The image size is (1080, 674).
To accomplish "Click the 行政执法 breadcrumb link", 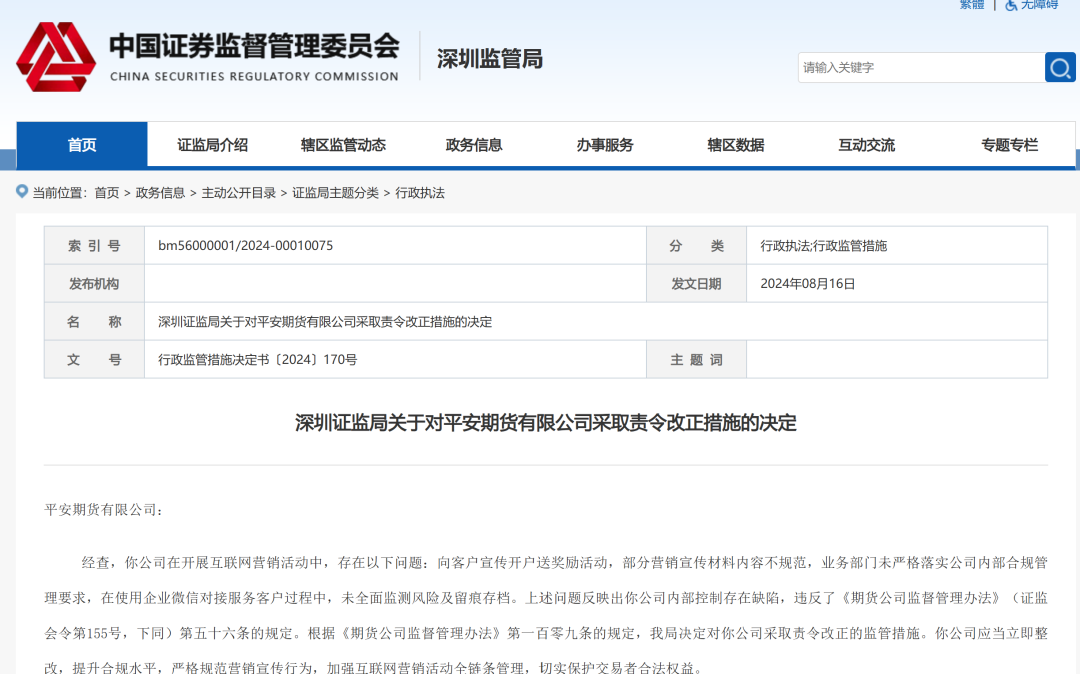I will point(420,193).
